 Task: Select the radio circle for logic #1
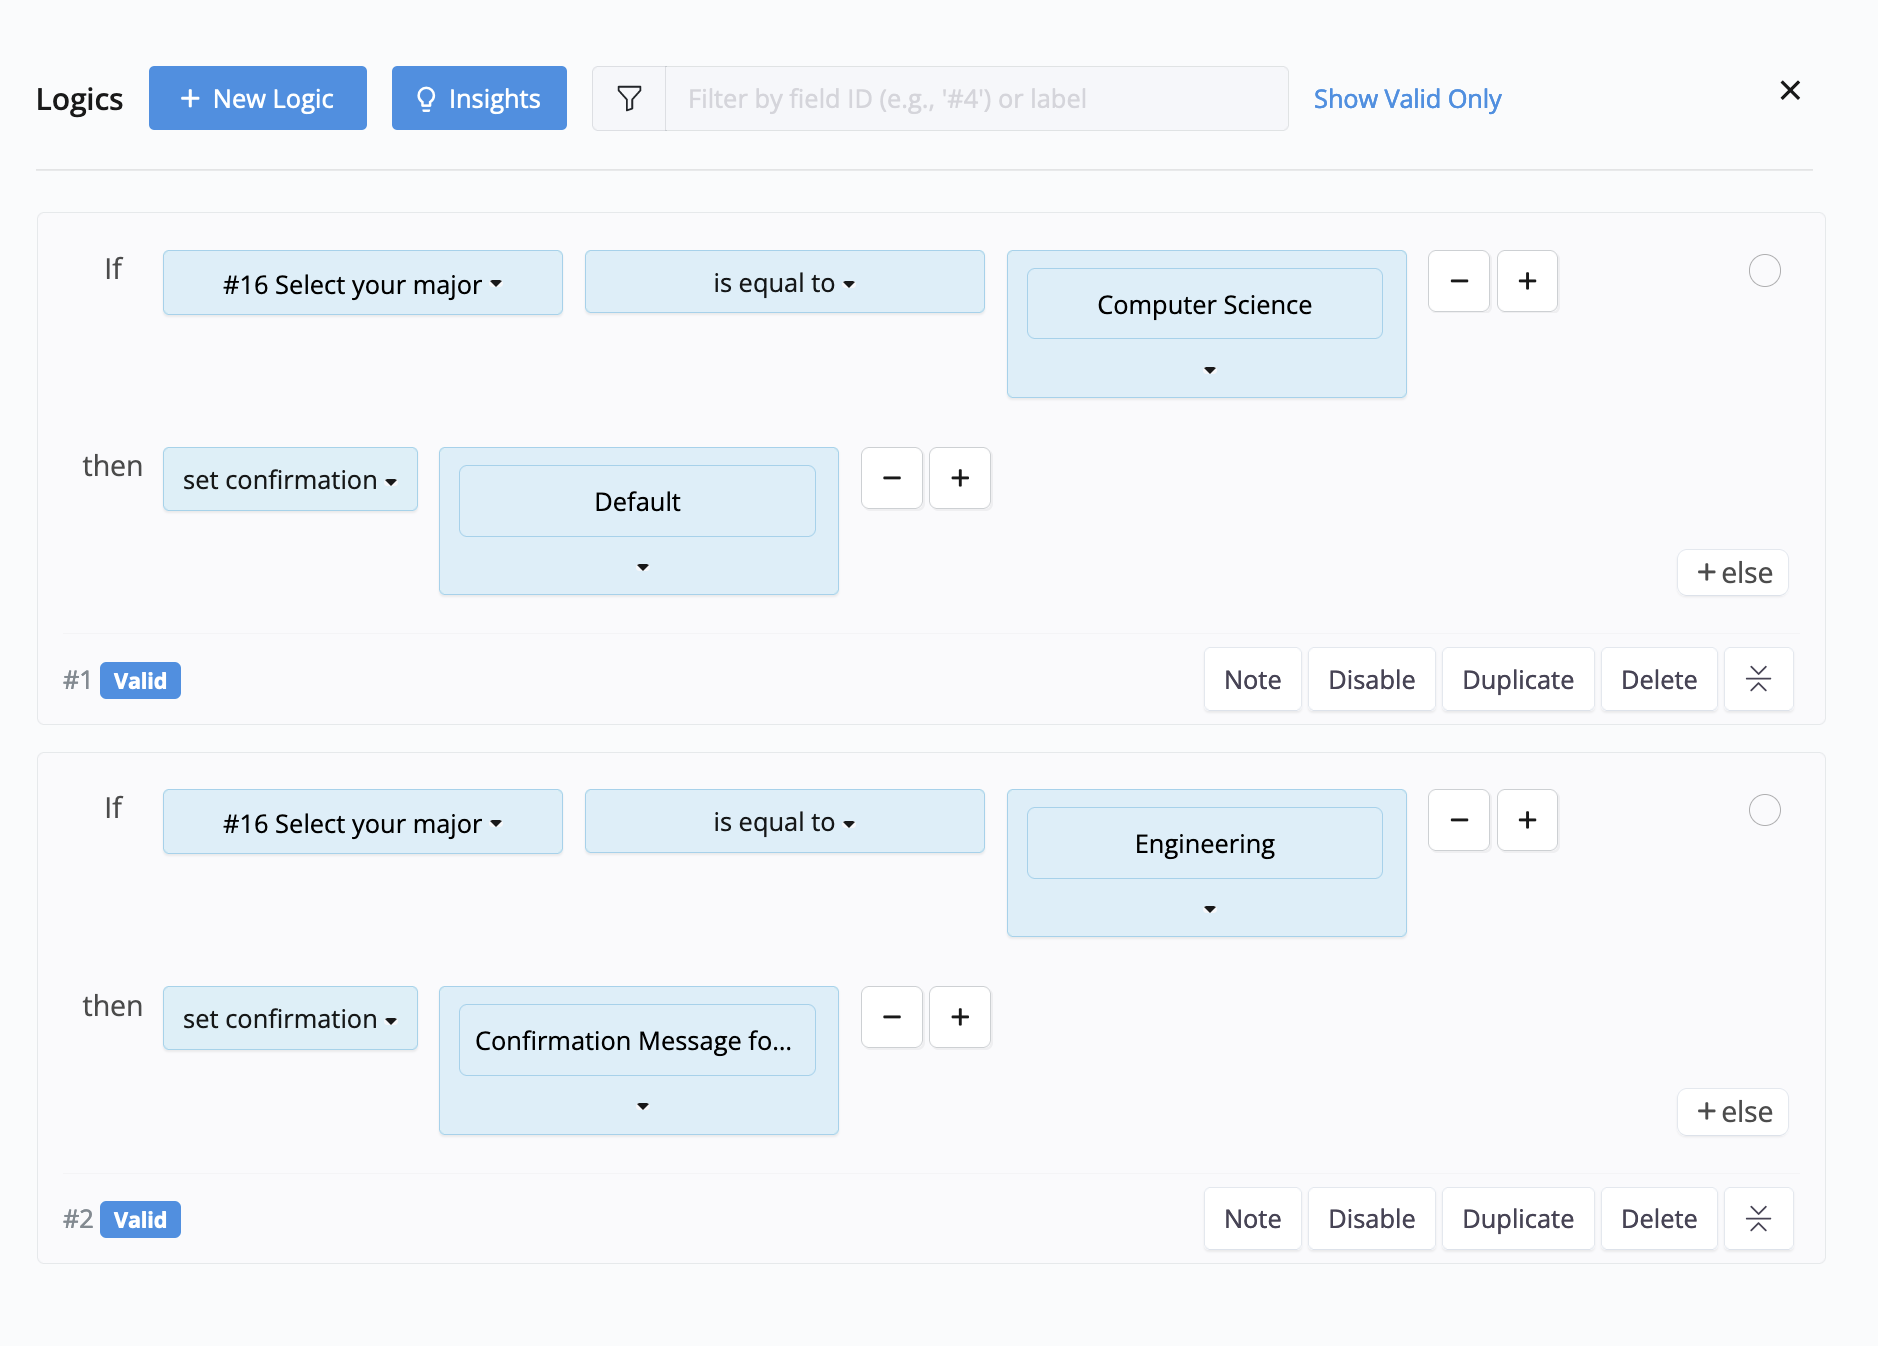pyautogui.click(x=1764, y=271)
